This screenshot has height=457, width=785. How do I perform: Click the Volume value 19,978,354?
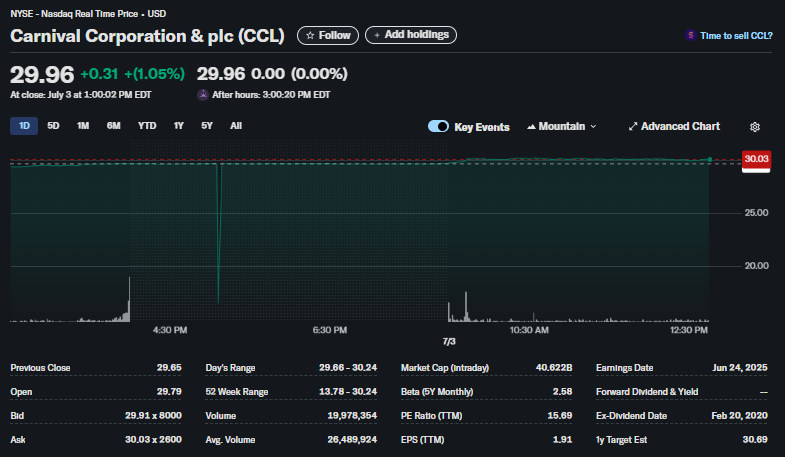click(352, 415)
